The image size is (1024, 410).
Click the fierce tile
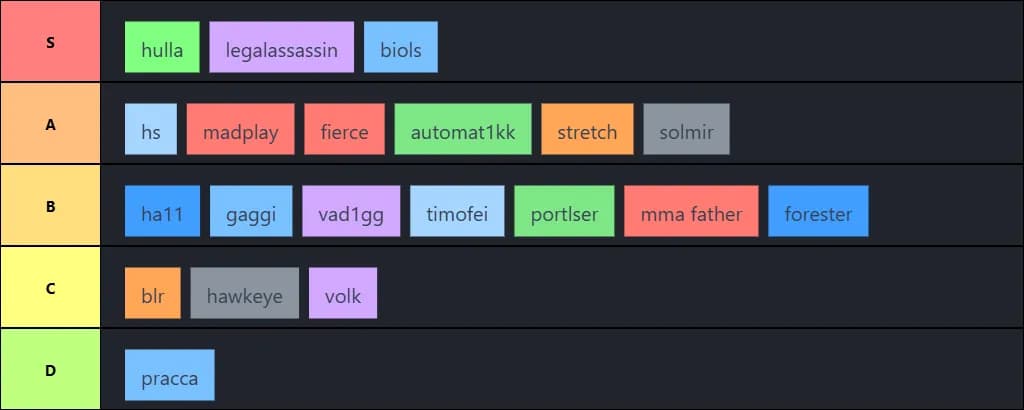click(x=344, y=130)
